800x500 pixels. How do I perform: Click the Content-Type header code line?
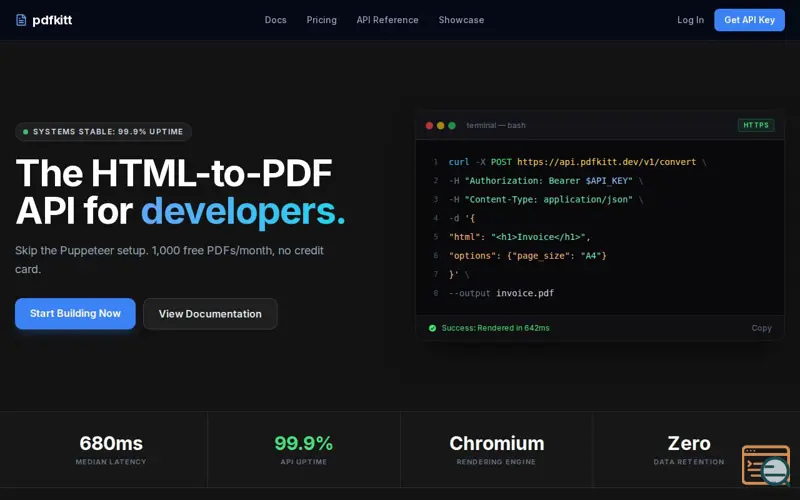545,199
